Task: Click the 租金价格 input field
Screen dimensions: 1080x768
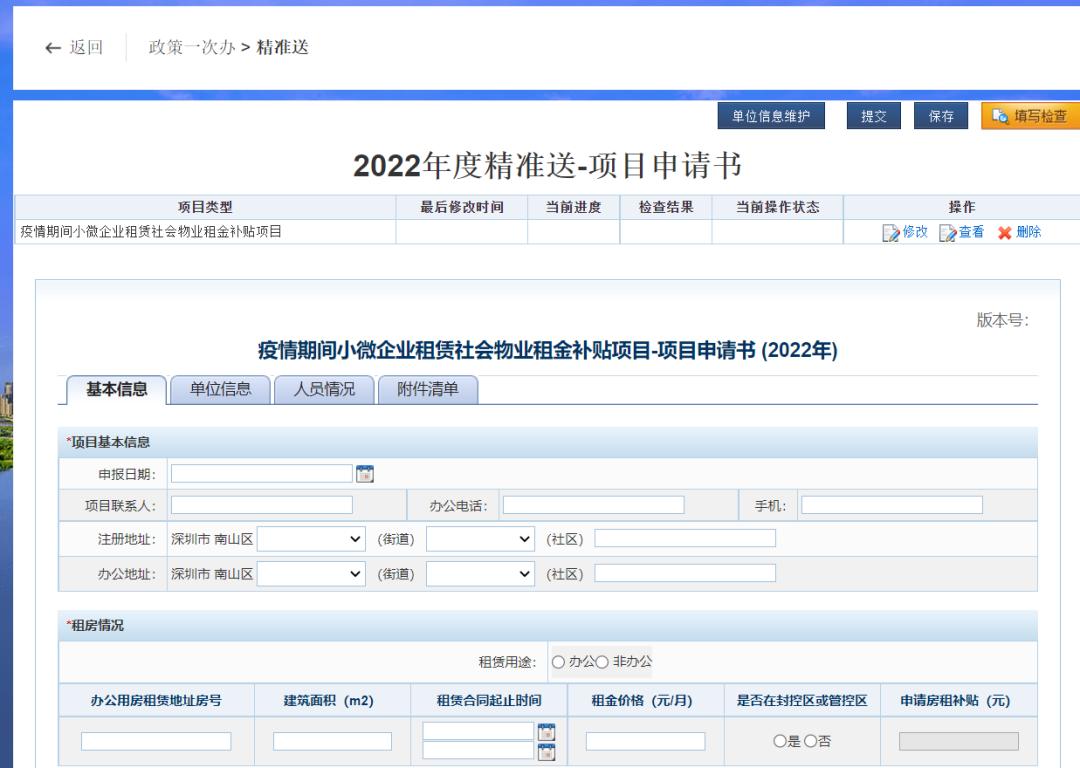Action: pos(645,741)
